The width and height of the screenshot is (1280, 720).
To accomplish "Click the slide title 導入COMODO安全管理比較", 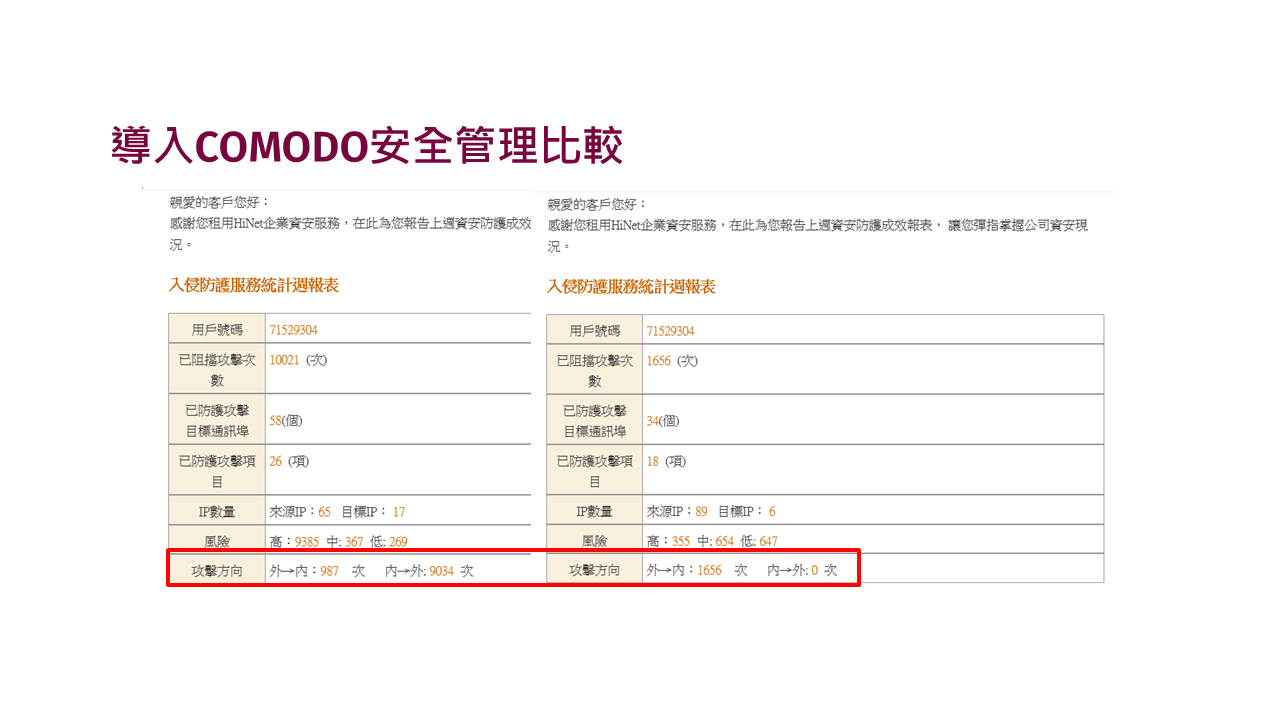I will pos(367,146).
